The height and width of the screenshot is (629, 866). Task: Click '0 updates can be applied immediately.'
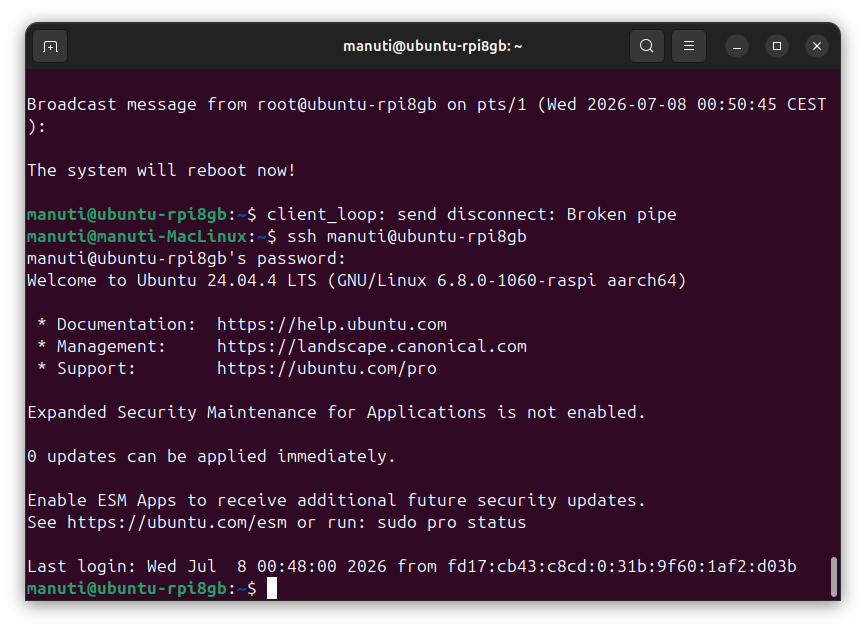click(x=212, y=457)
